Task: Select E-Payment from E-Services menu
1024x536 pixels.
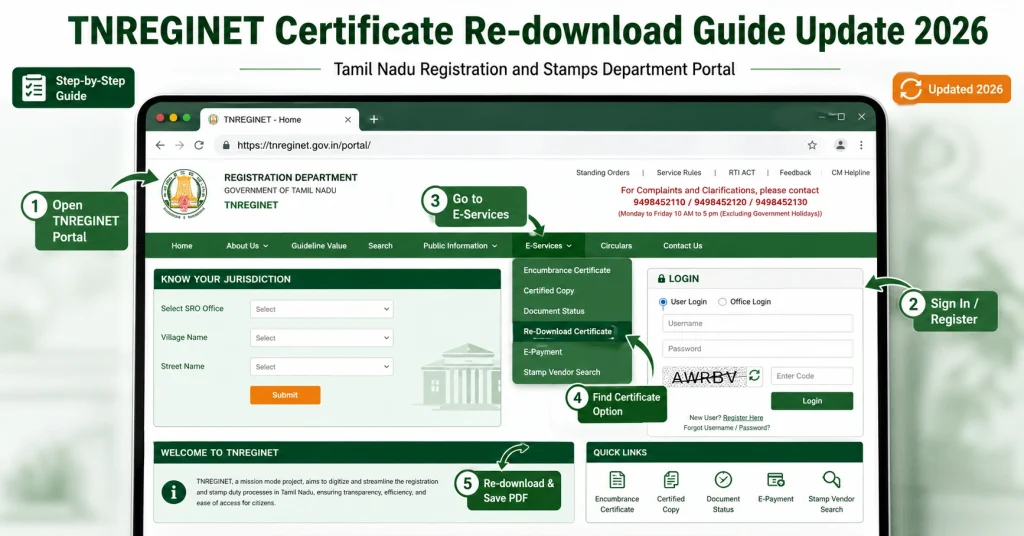Action: click(x=572, y=351)
